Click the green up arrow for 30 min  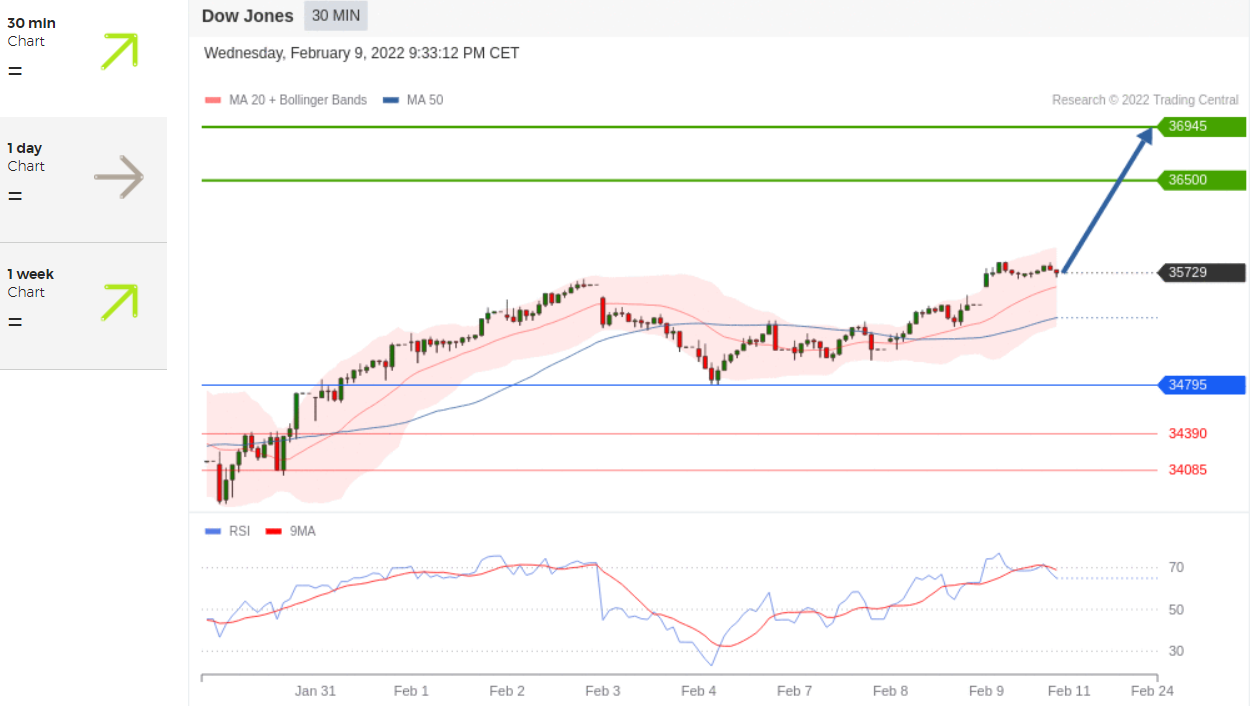pyautogui.click(x=119, y=51)
